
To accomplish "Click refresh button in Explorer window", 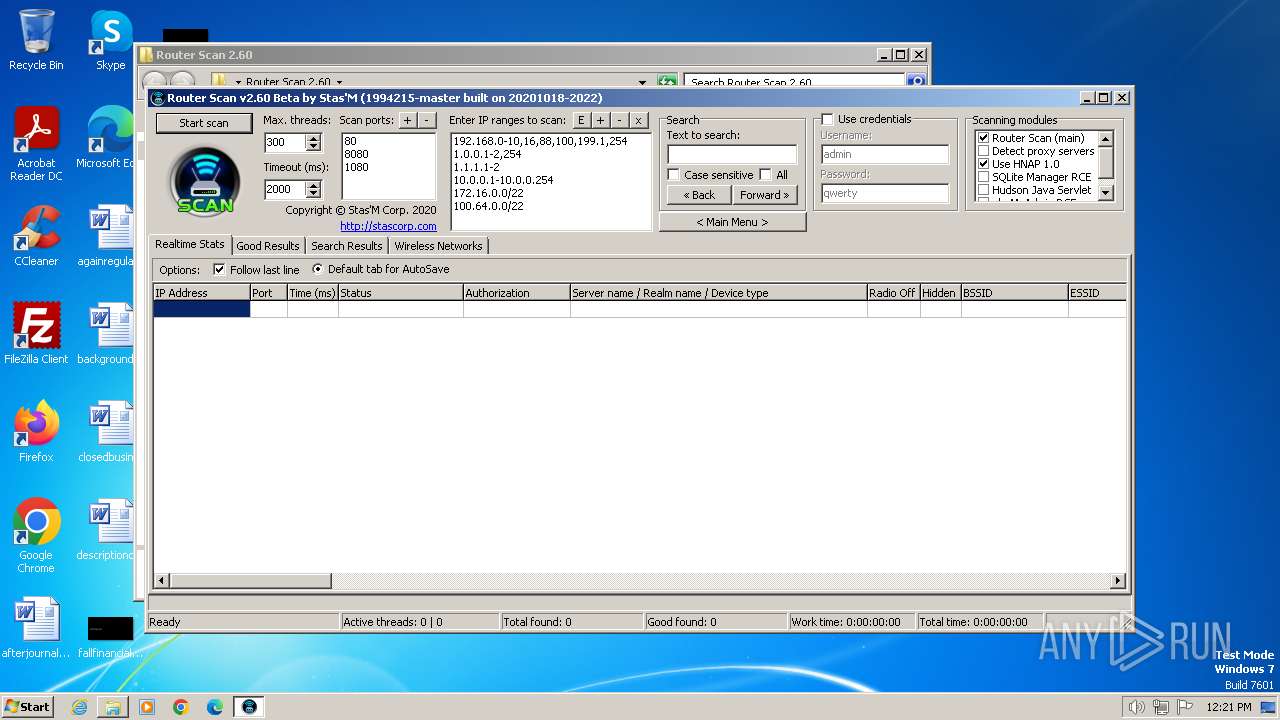I will point(667,82).
